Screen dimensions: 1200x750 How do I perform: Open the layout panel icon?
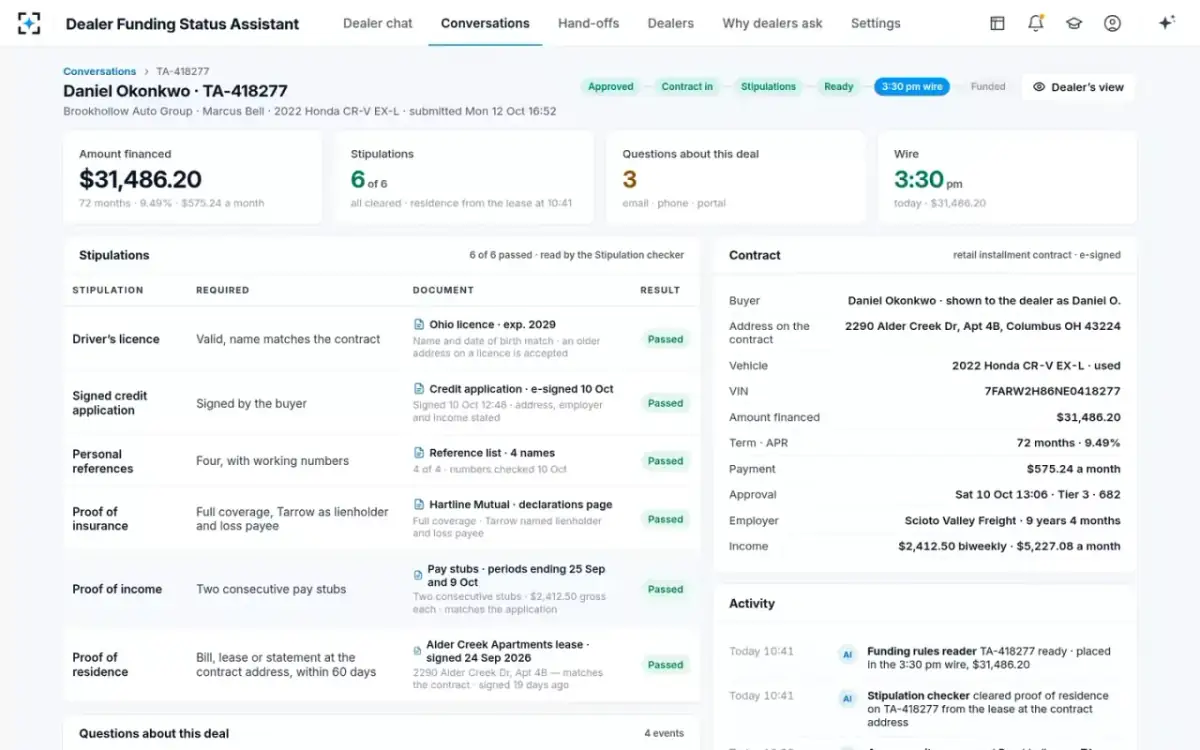(997, 23)
